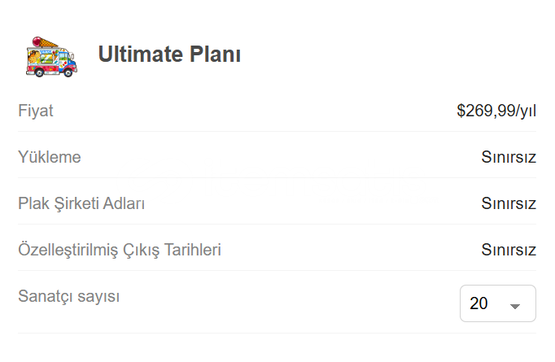This screenshot has height=362, width=555.
Task: Click the Fiyat row label
Action: (35, 111)
